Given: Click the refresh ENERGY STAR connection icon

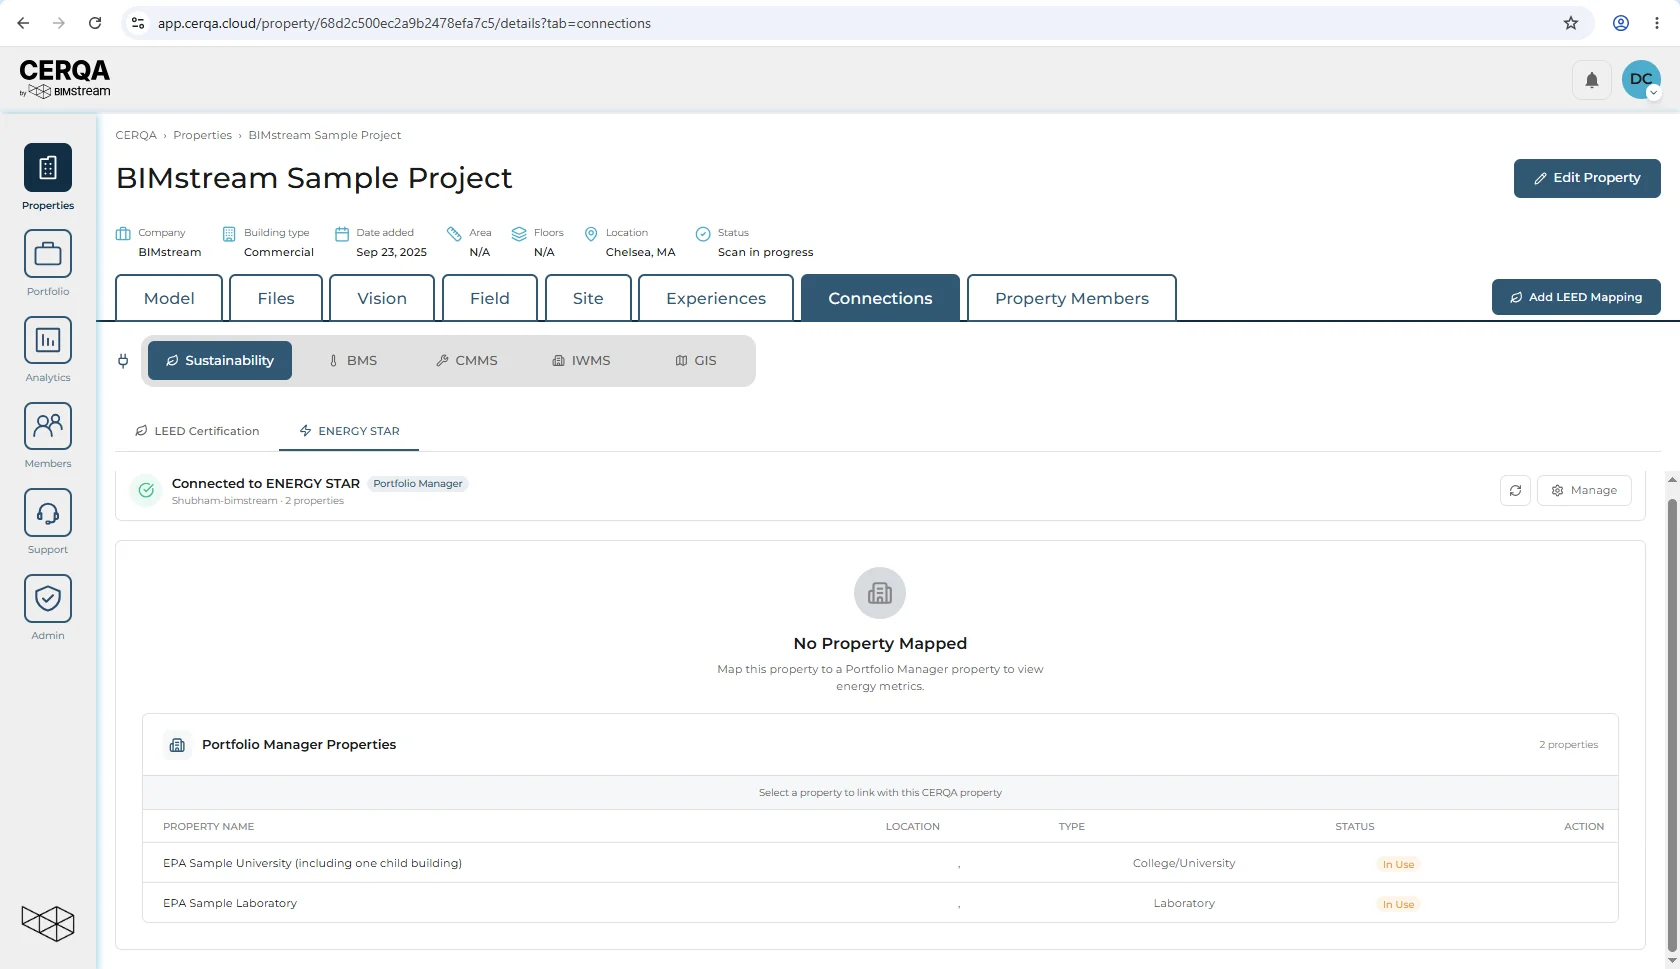Looking at the screenshot, I should (1515, 490).
